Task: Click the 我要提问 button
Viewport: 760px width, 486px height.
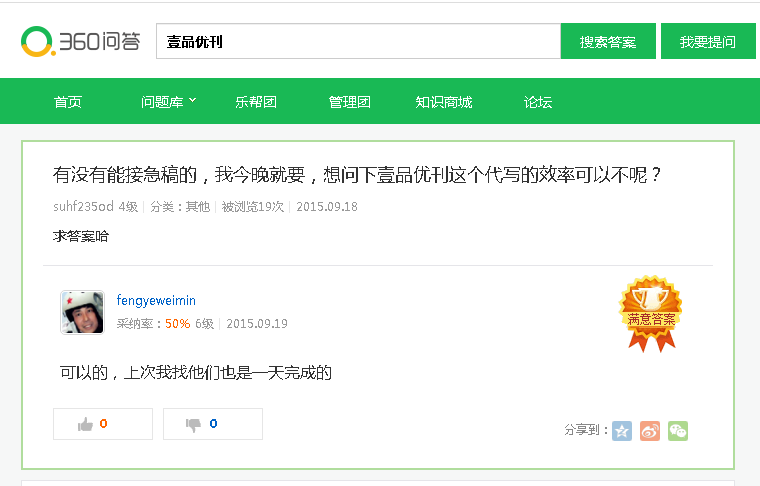Action: pyautogui.click(x=708, y=41)
